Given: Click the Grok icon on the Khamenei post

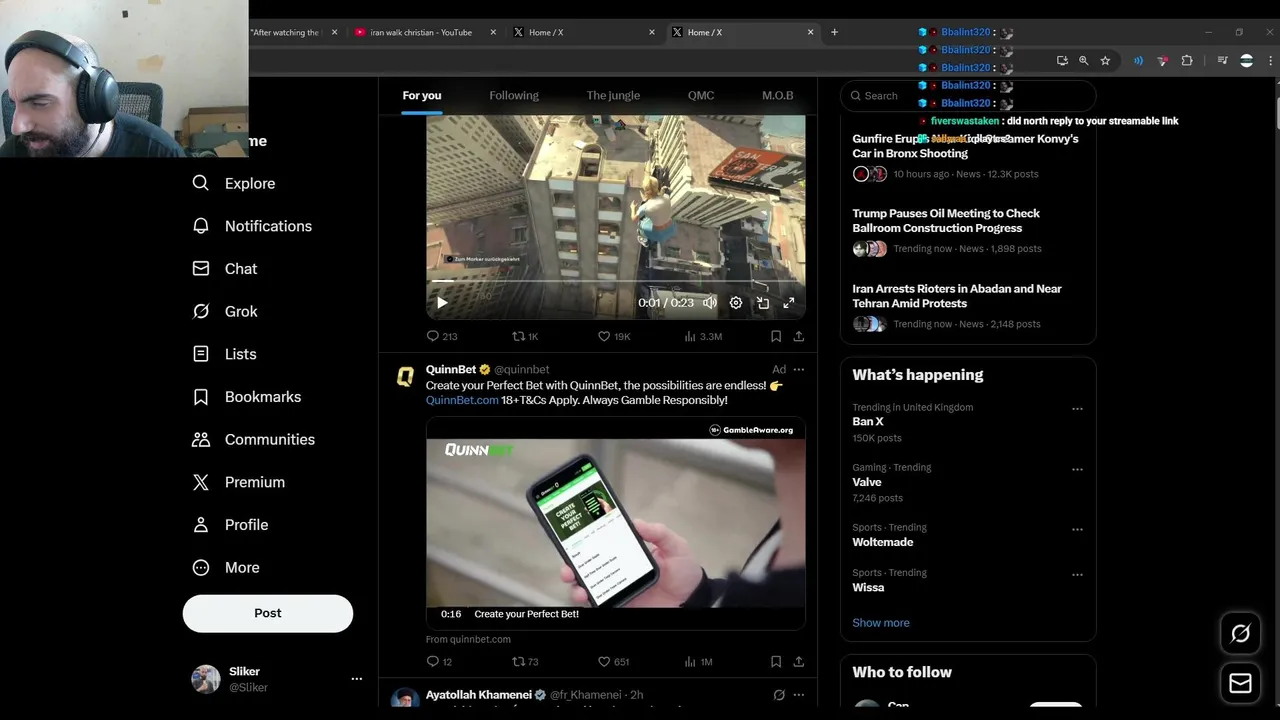Looking at the screenshot, I should click(x=779, y=695).
